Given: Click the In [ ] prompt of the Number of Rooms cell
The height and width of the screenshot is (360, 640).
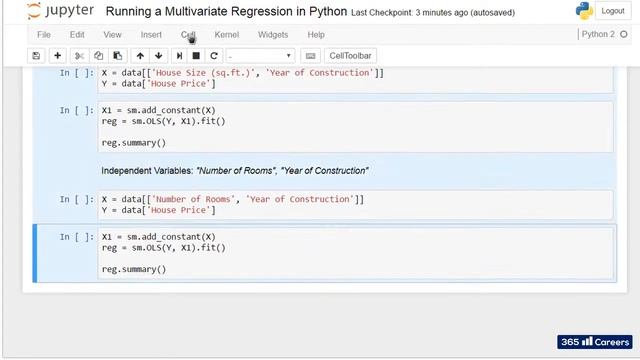Looking at the screenshot, I should click(77, 199).
